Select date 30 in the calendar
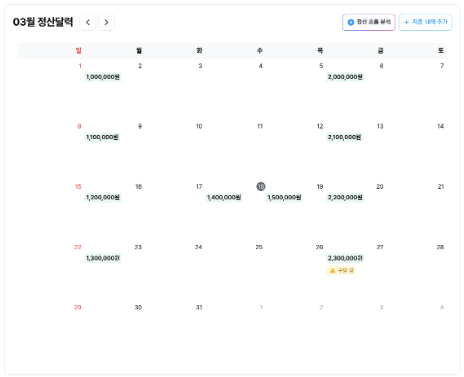Screen dimensions: 464x377 (x=138, y=307)
